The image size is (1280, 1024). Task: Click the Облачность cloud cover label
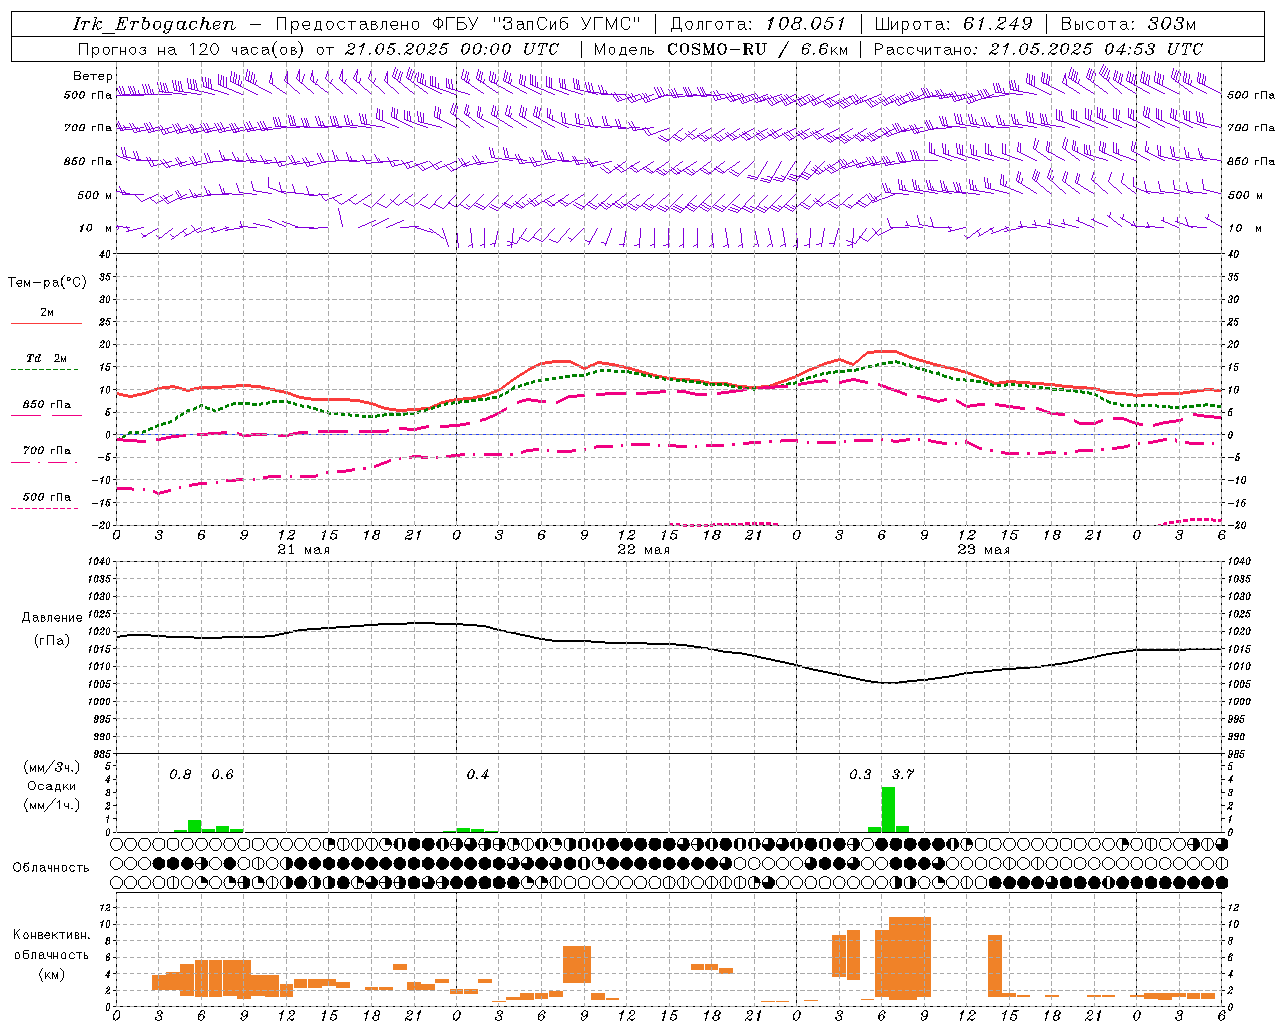pyautogui.click(x=51, y=868)
